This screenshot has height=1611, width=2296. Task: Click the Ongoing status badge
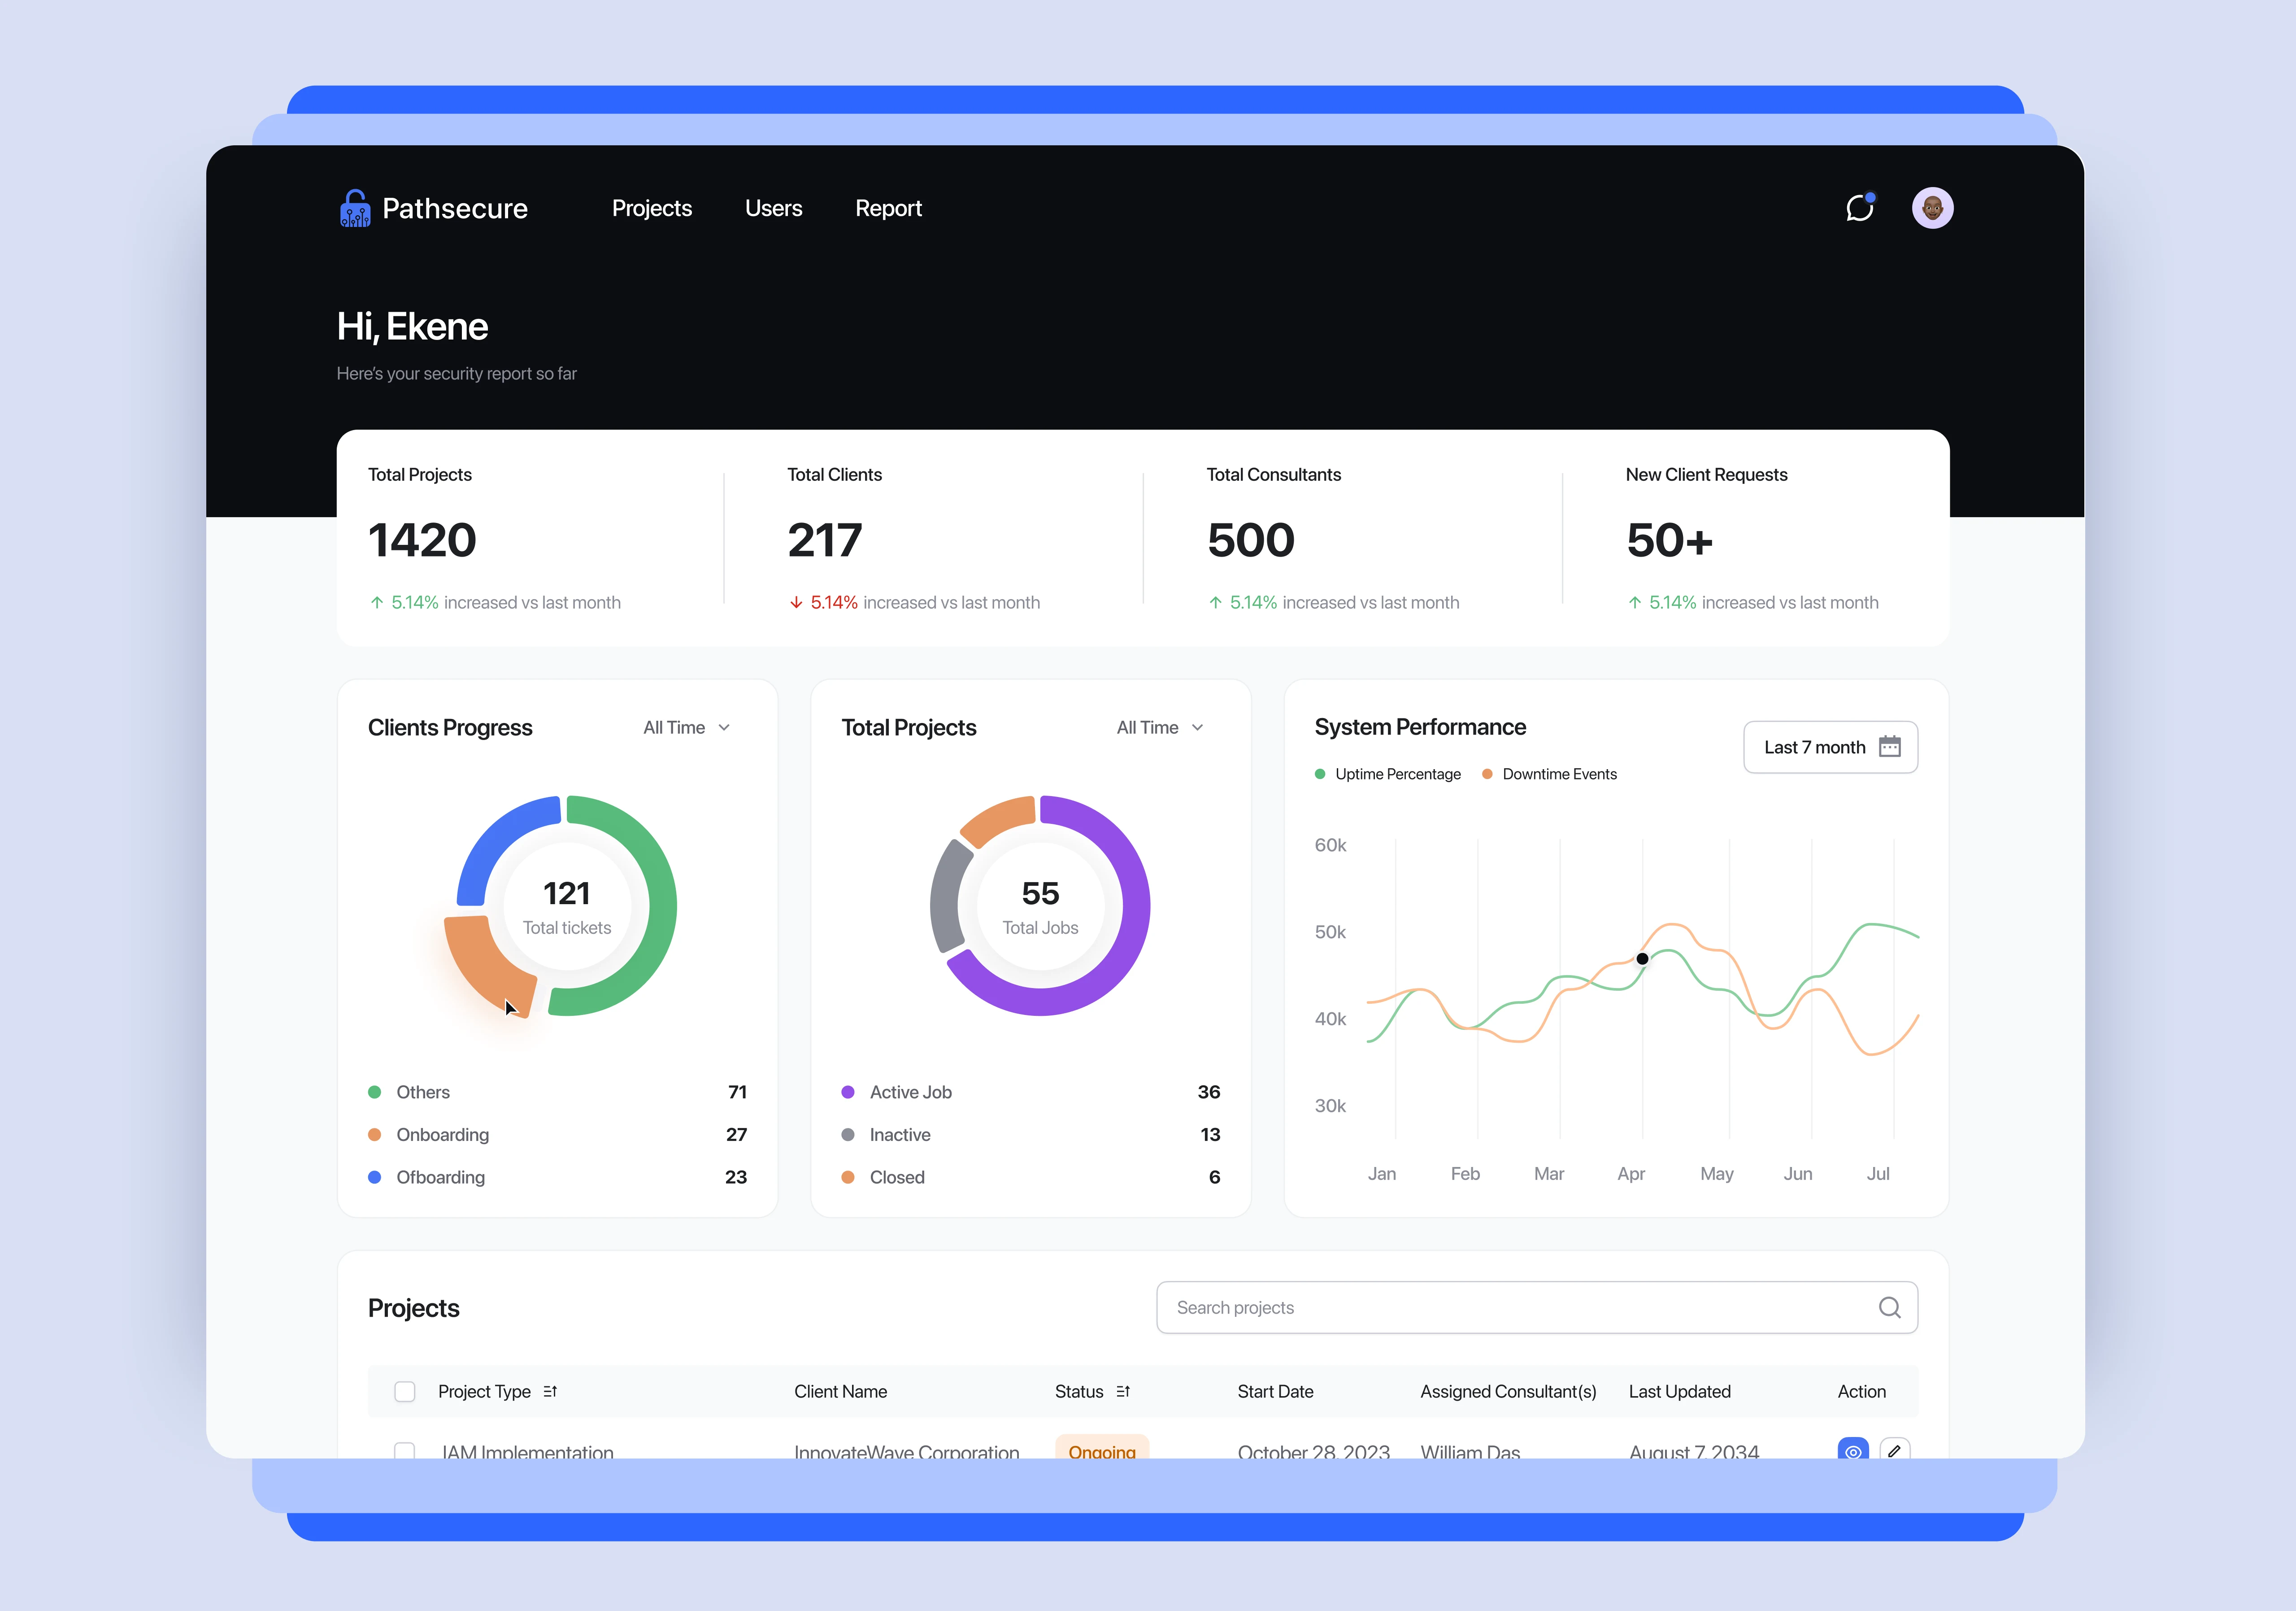(1101, 1450)
